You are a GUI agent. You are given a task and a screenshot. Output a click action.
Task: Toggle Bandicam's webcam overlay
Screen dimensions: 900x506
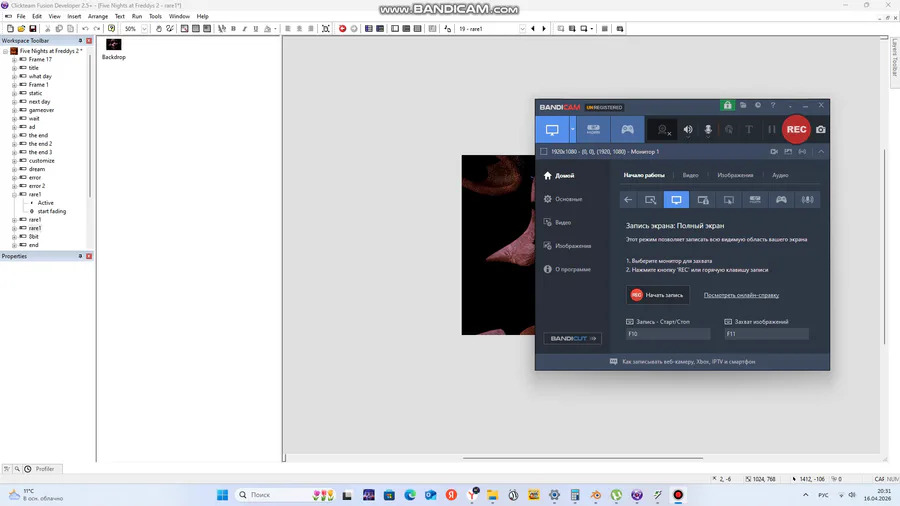click(x=663, y=130)
